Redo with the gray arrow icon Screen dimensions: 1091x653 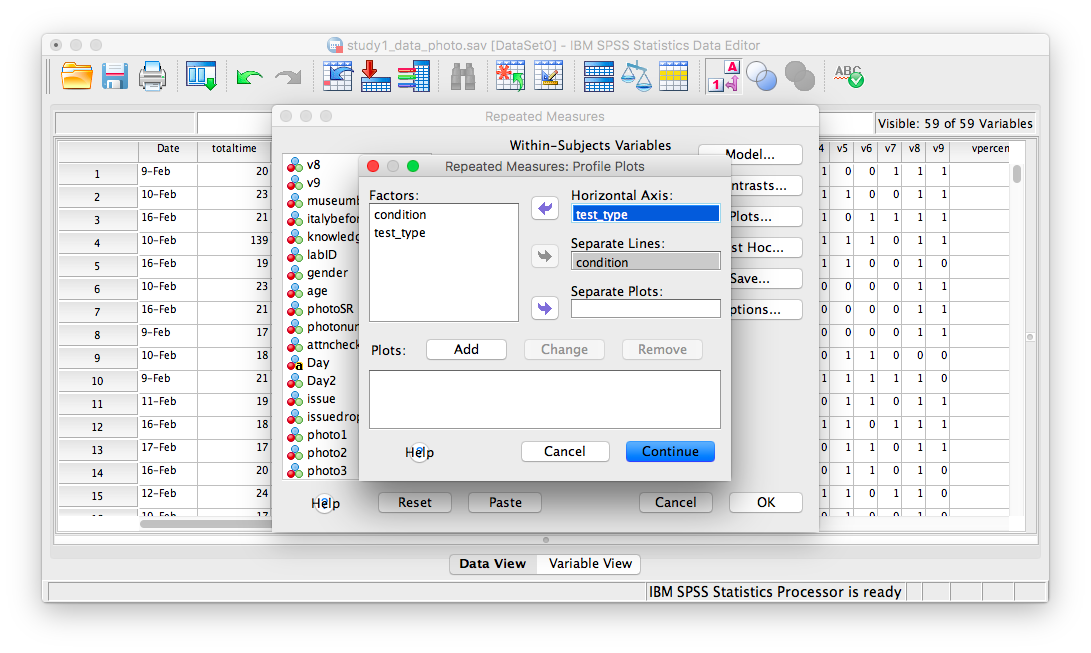pos(288,77)
